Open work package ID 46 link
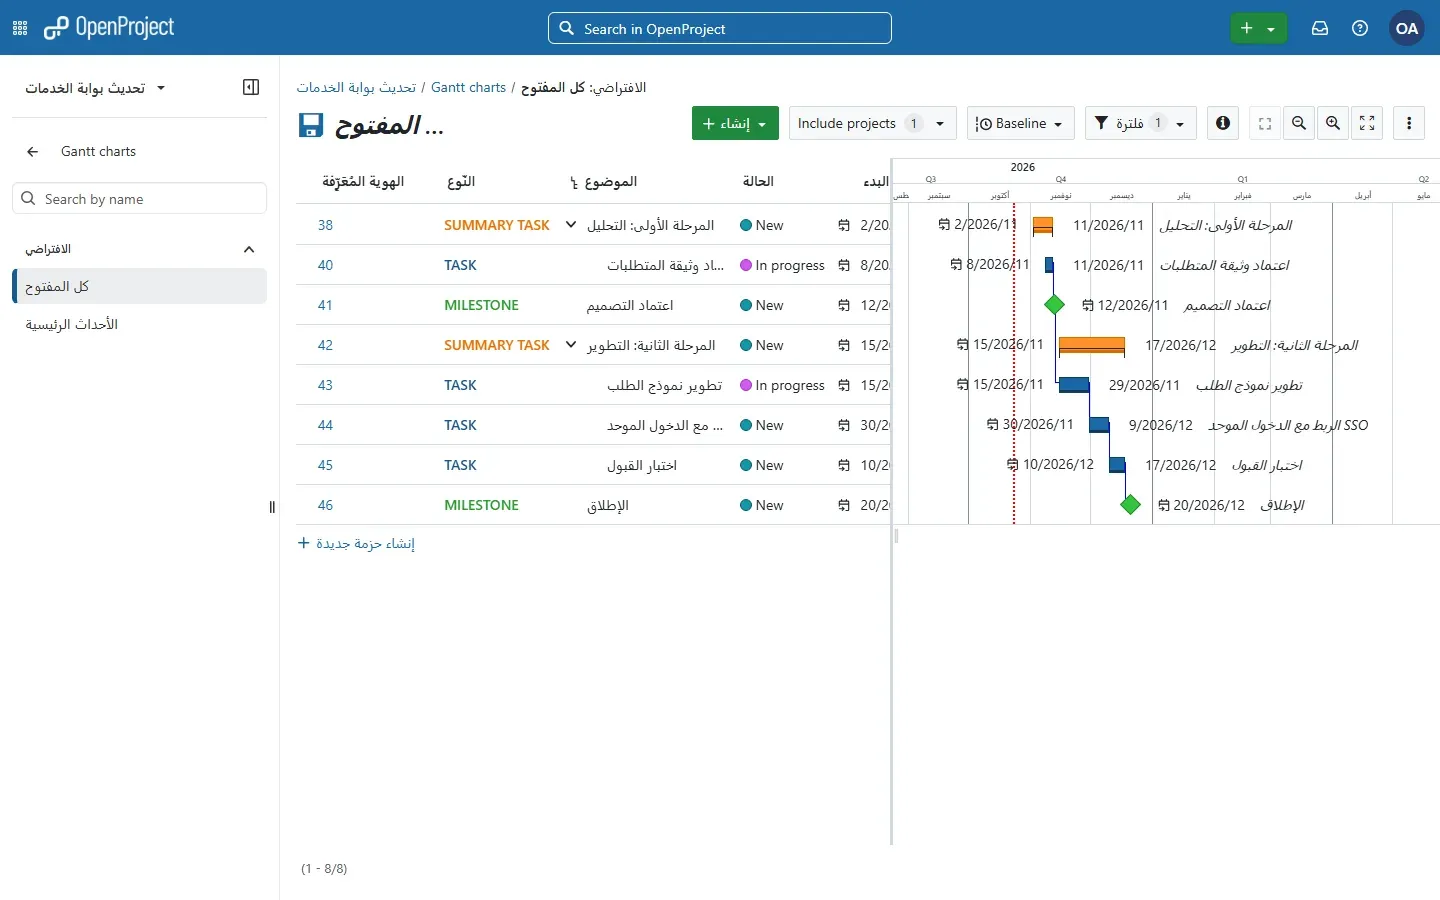1440x900 pixels. (x=326, y=505)
